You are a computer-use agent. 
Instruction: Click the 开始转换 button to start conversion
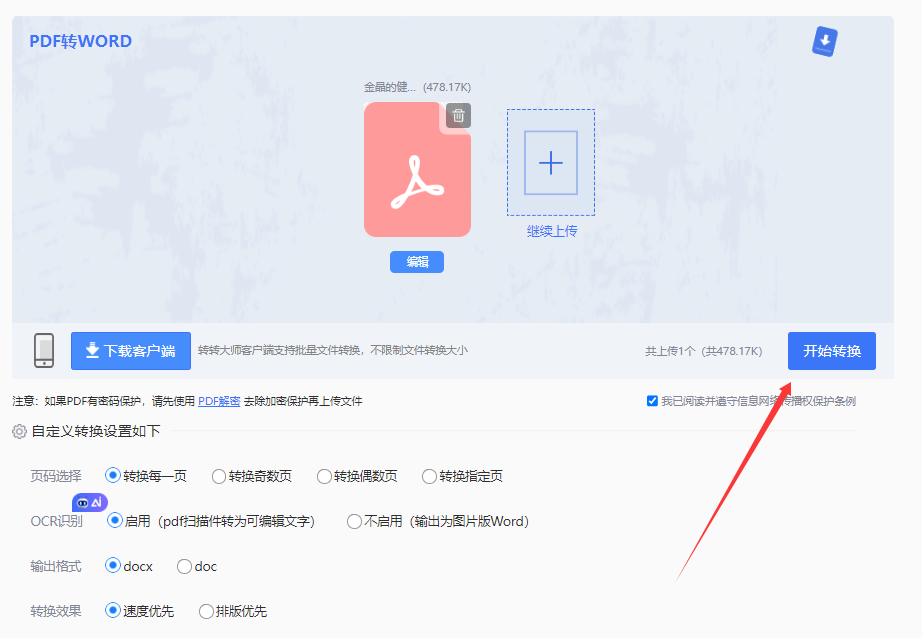coord(831,350)
